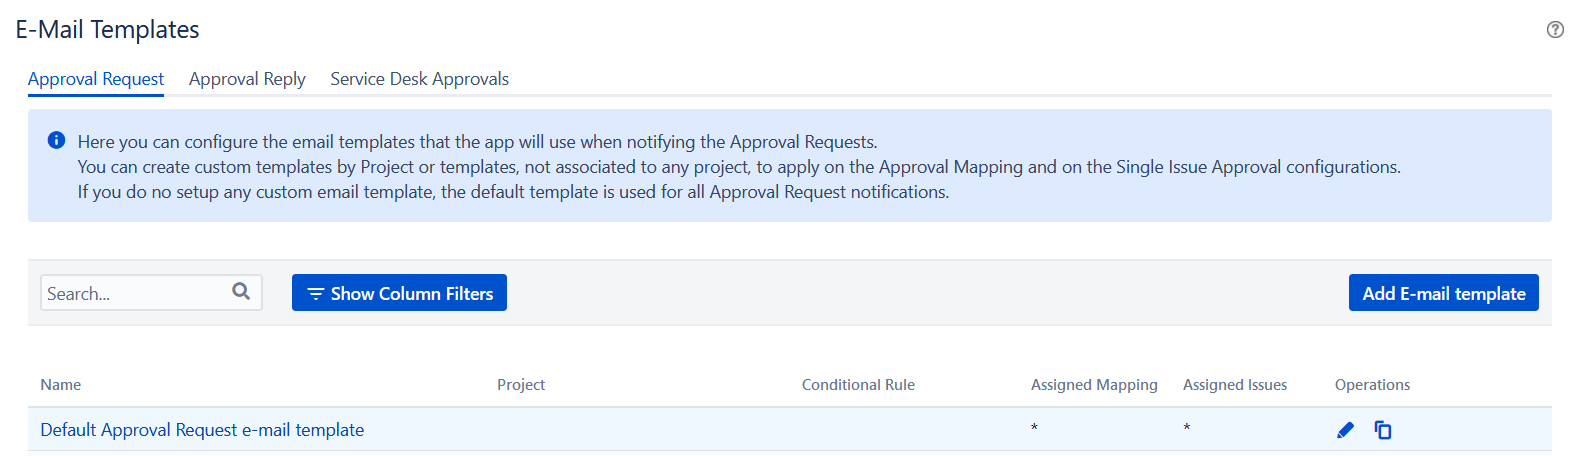
Task: Sort by the Name column header
Action: point(61,385)
